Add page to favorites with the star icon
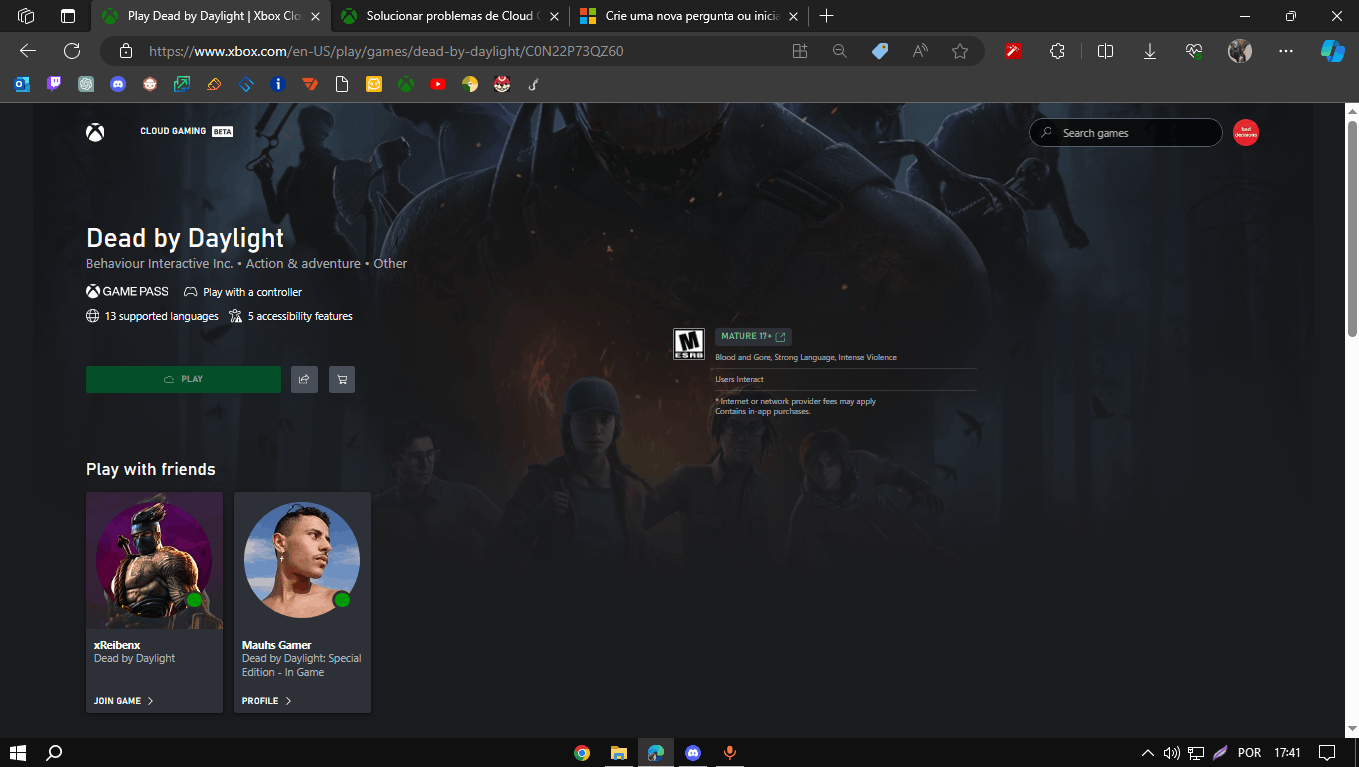This screenshot has height=767, width=1359. click(x=960, y=51)
